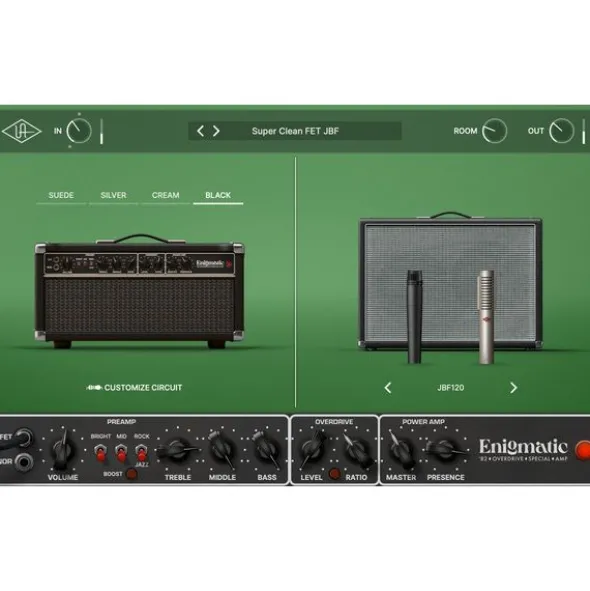This screenshot has height=591, width=590.
Task: Select the silver ribbon microphone
Action: pos(486,317)
